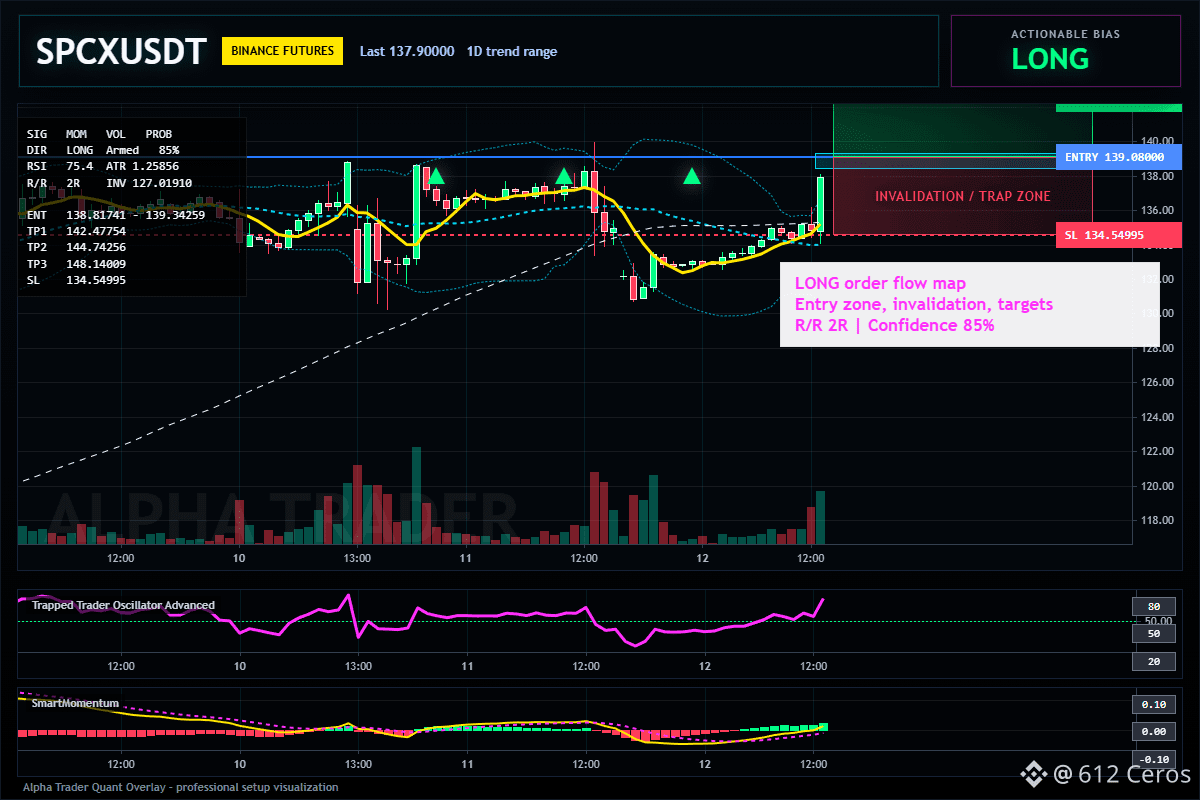1200x800 pixels.
Task: Click the TP1 142.47754 row
Action: pos(76,231)
